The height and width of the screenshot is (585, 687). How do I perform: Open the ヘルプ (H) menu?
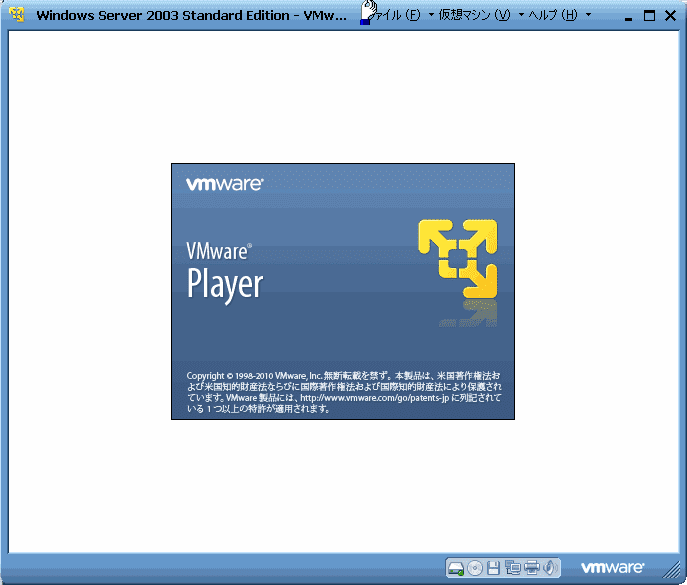coord(553,15)
